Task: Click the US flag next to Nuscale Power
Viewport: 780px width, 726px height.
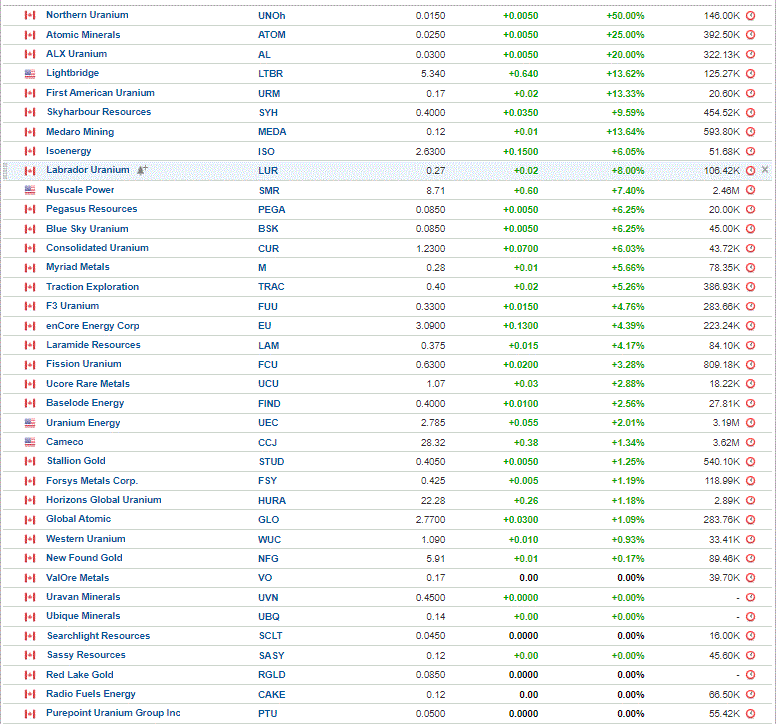Action: (x=30, y=190)
